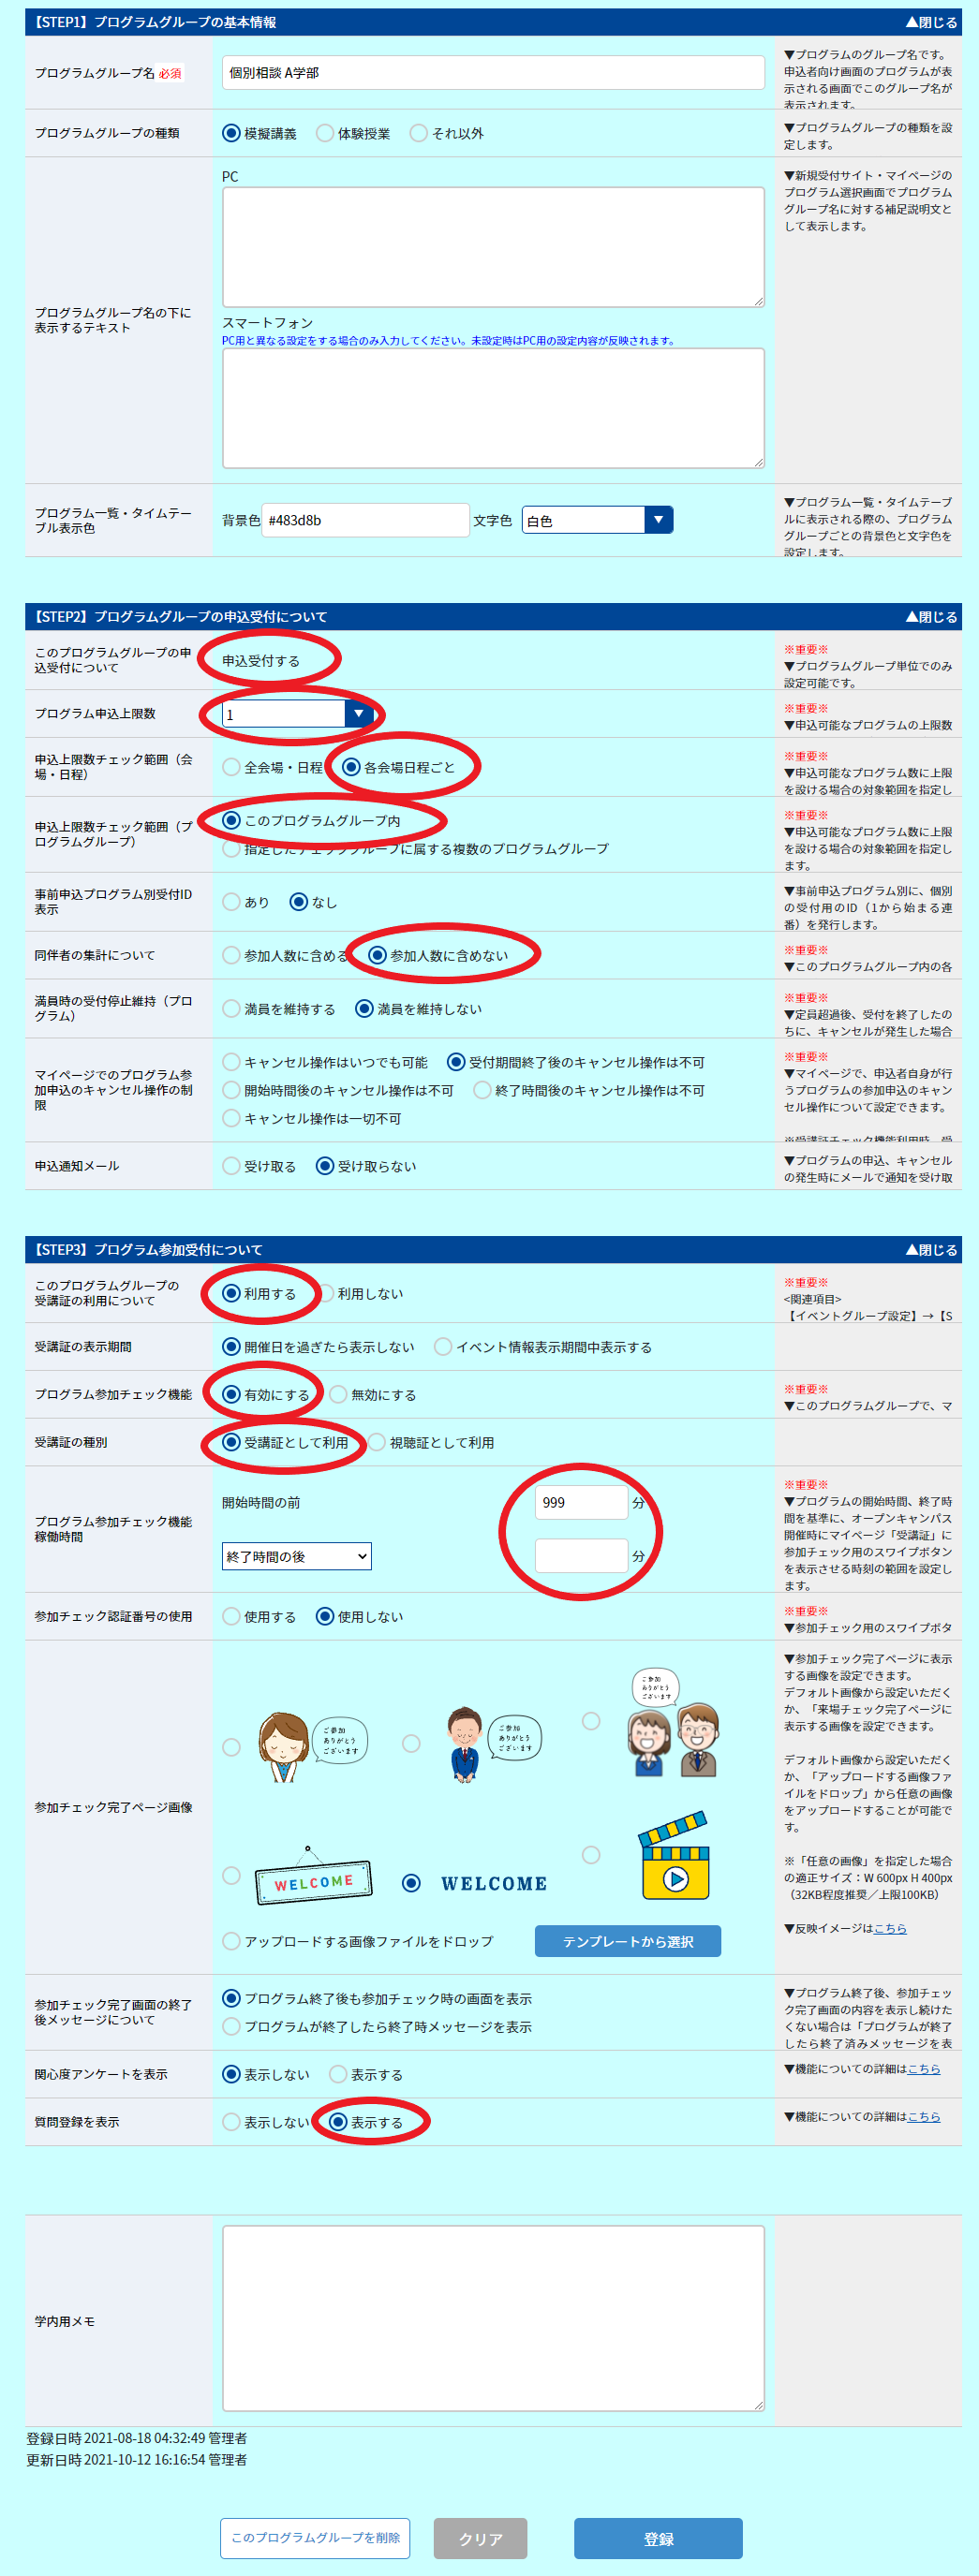The height and width of the screenshot is (2576, 979).
Task: Select 全会場・日程 radio option
Action: (231, 767)
